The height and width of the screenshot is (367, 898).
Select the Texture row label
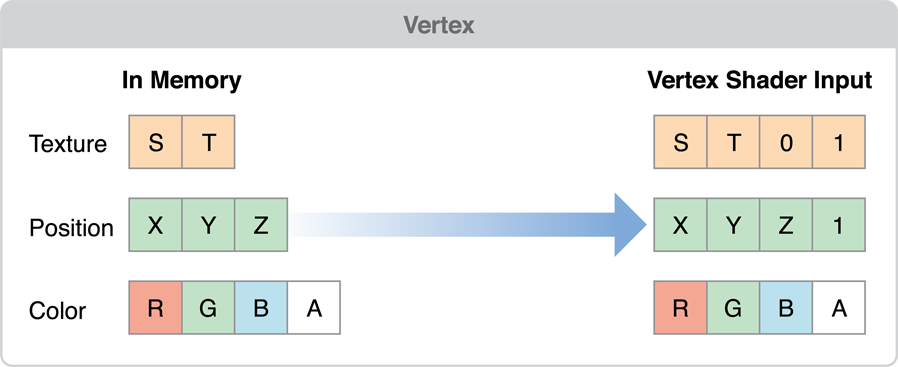[x=68, y=143]
